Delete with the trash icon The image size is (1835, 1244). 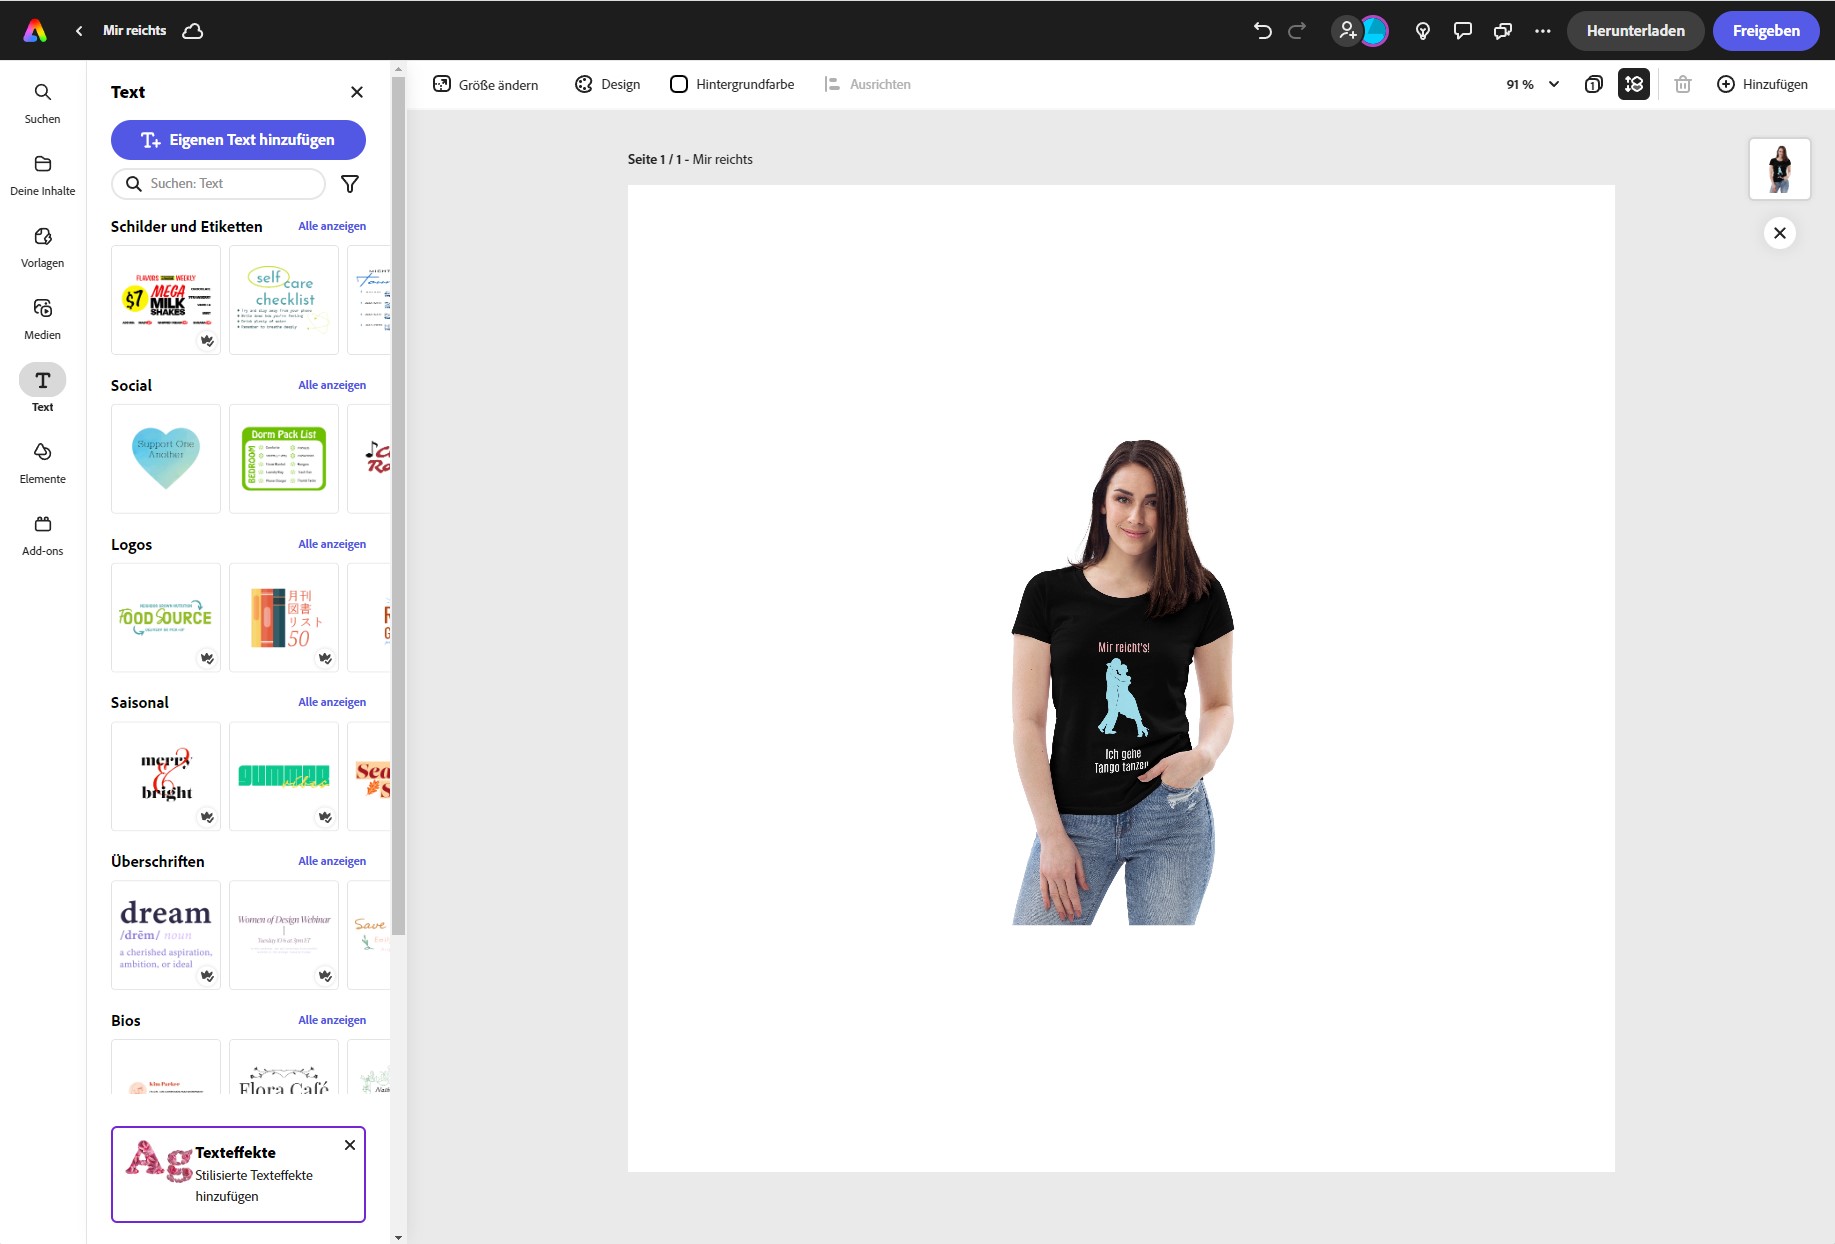click(1683, 85)
